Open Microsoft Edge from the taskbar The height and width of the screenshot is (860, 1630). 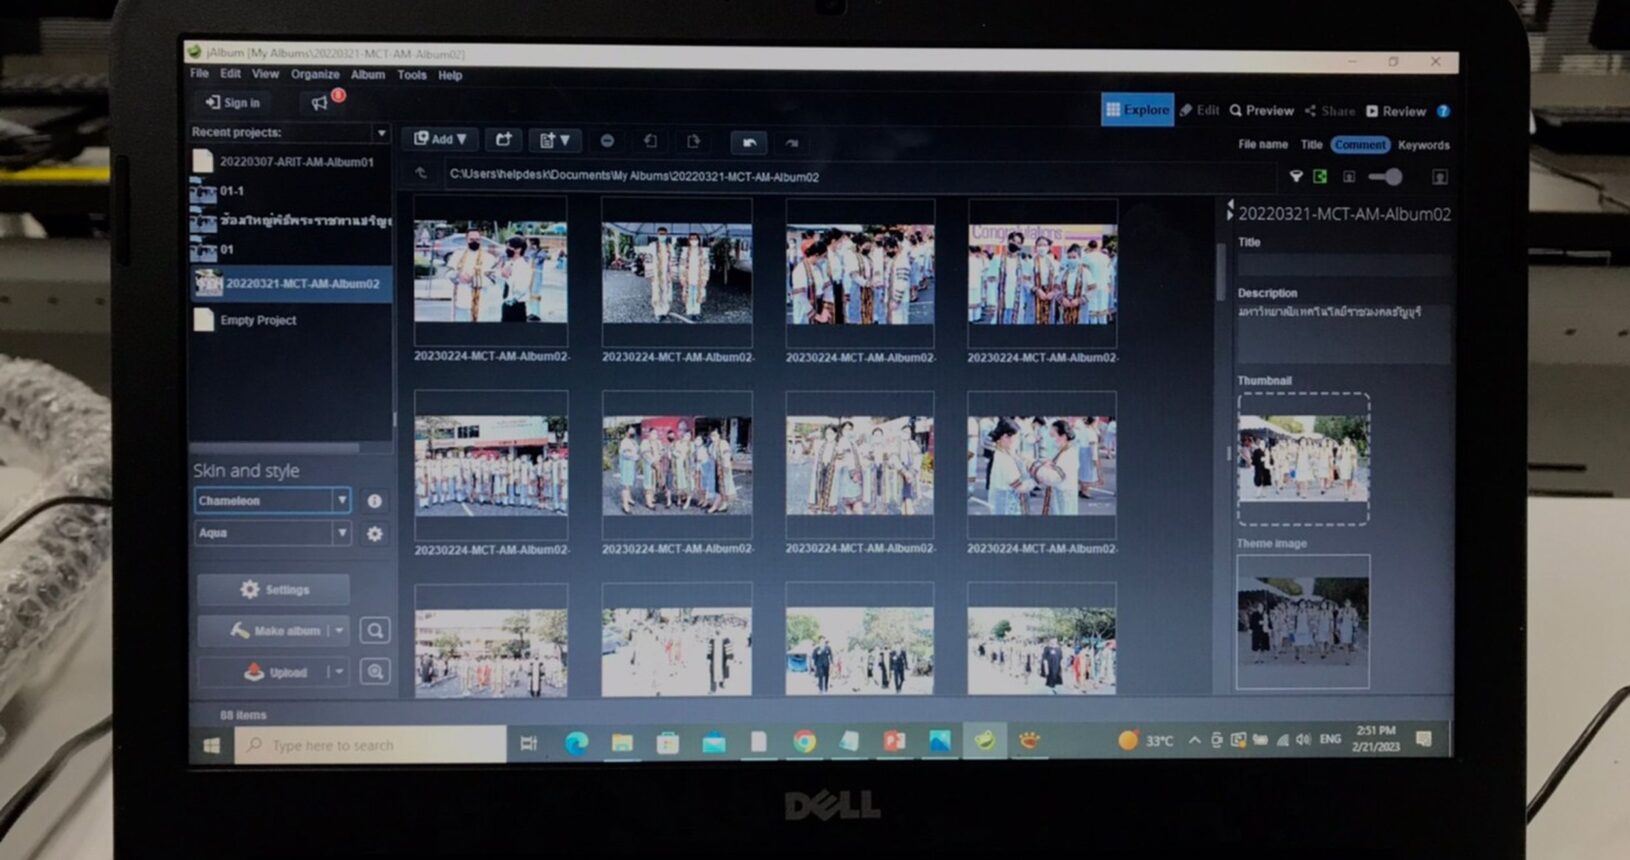pyautogui.click(x=576, y=743)
